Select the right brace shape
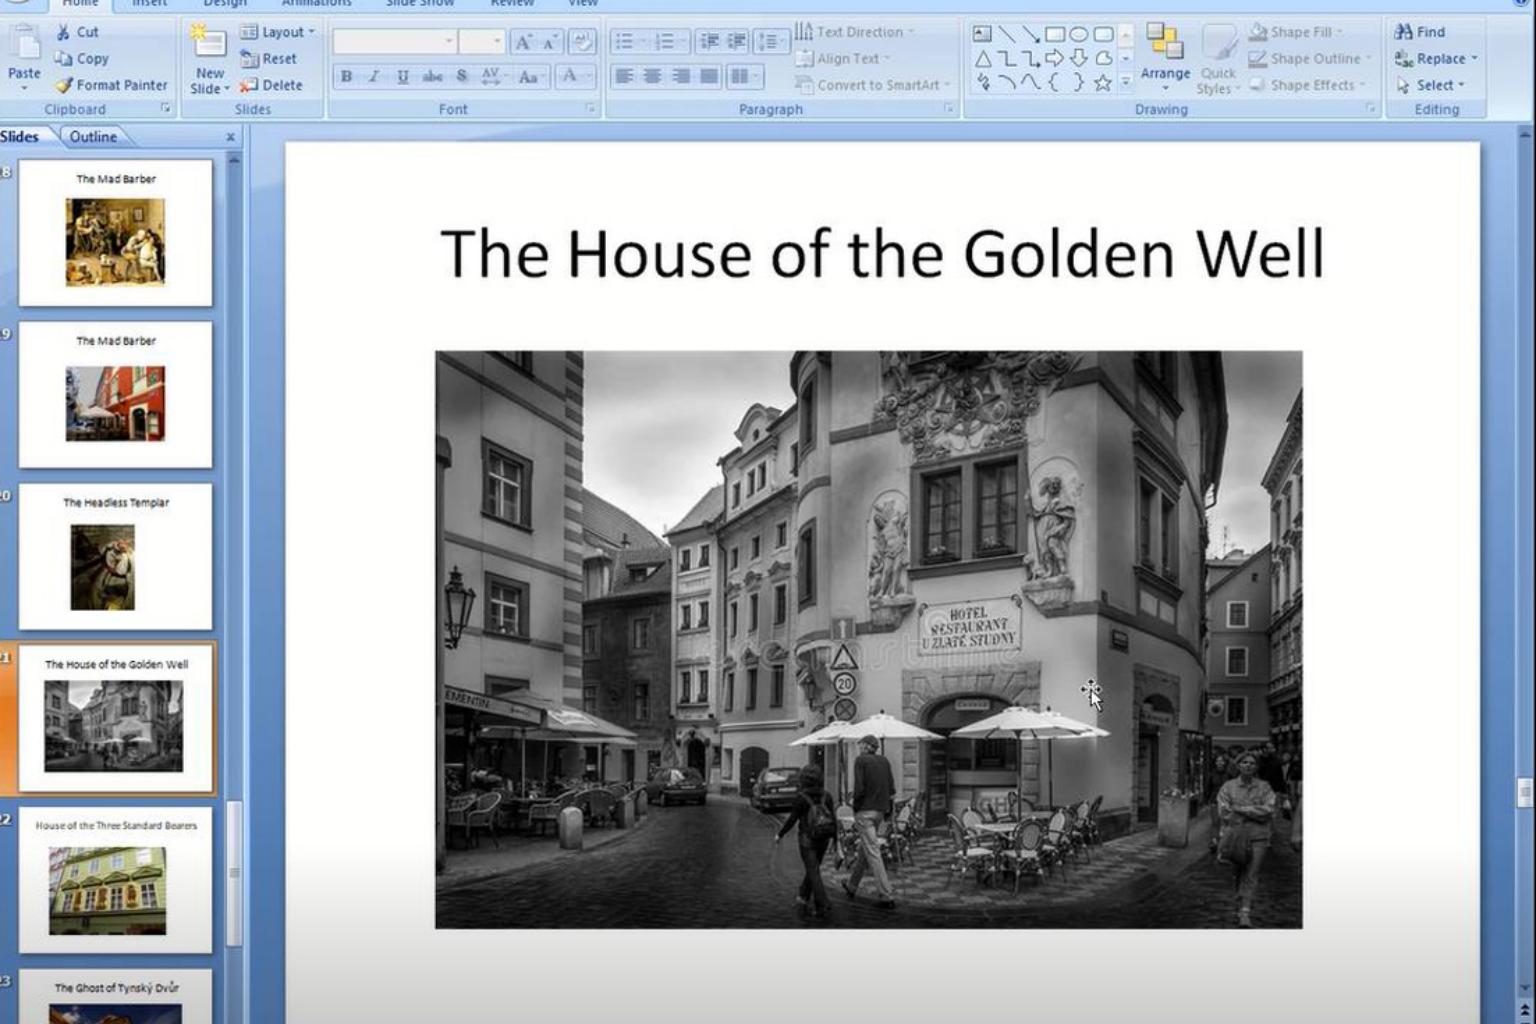This screenshot has height=1024, width=1536. click(x=1079, y=83)
